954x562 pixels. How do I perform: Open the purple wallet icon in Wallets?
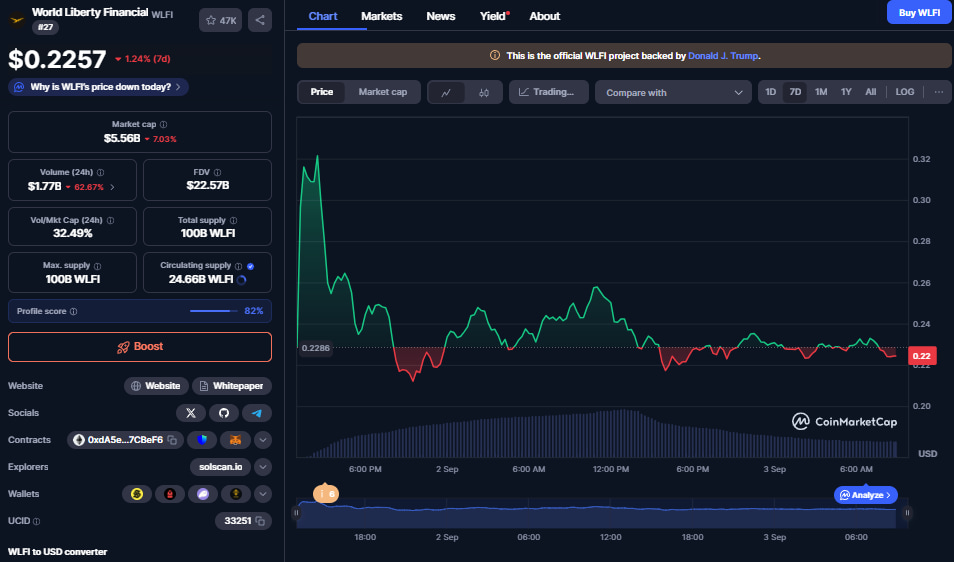click(x=203, y=494)
